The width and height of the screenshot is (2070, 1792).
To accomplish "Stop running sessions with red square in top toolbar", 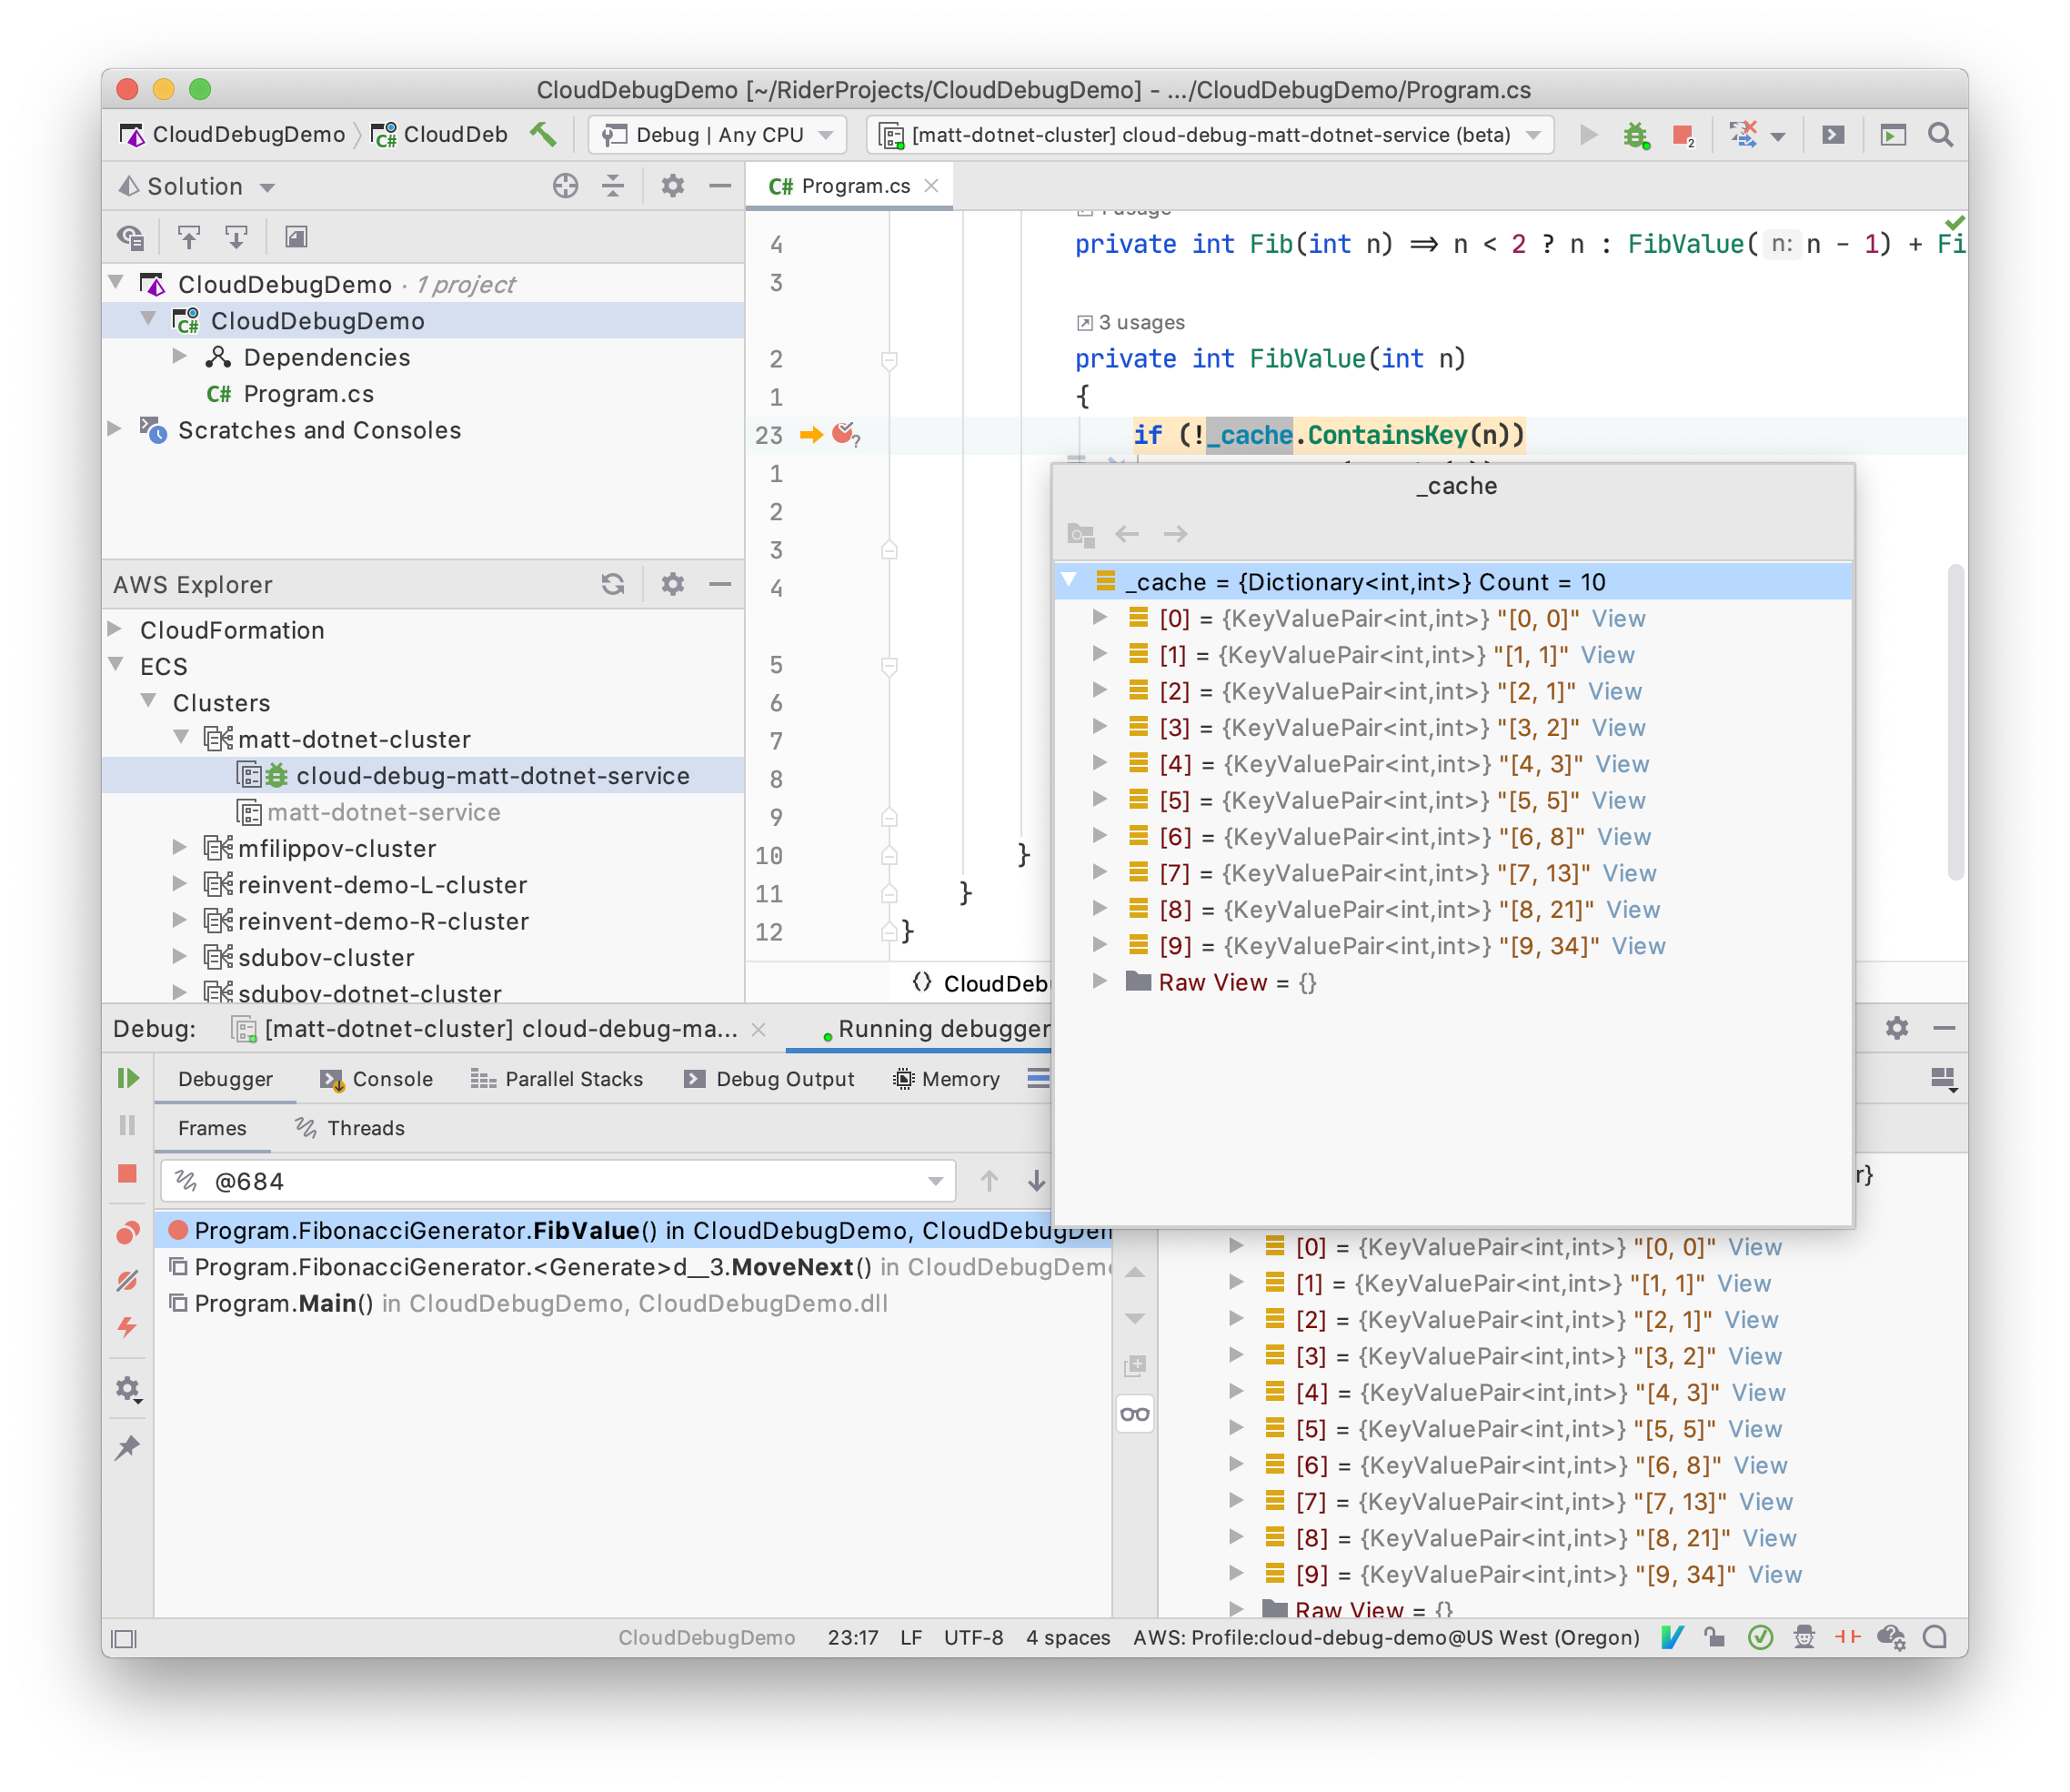I will coord(1683,134).
